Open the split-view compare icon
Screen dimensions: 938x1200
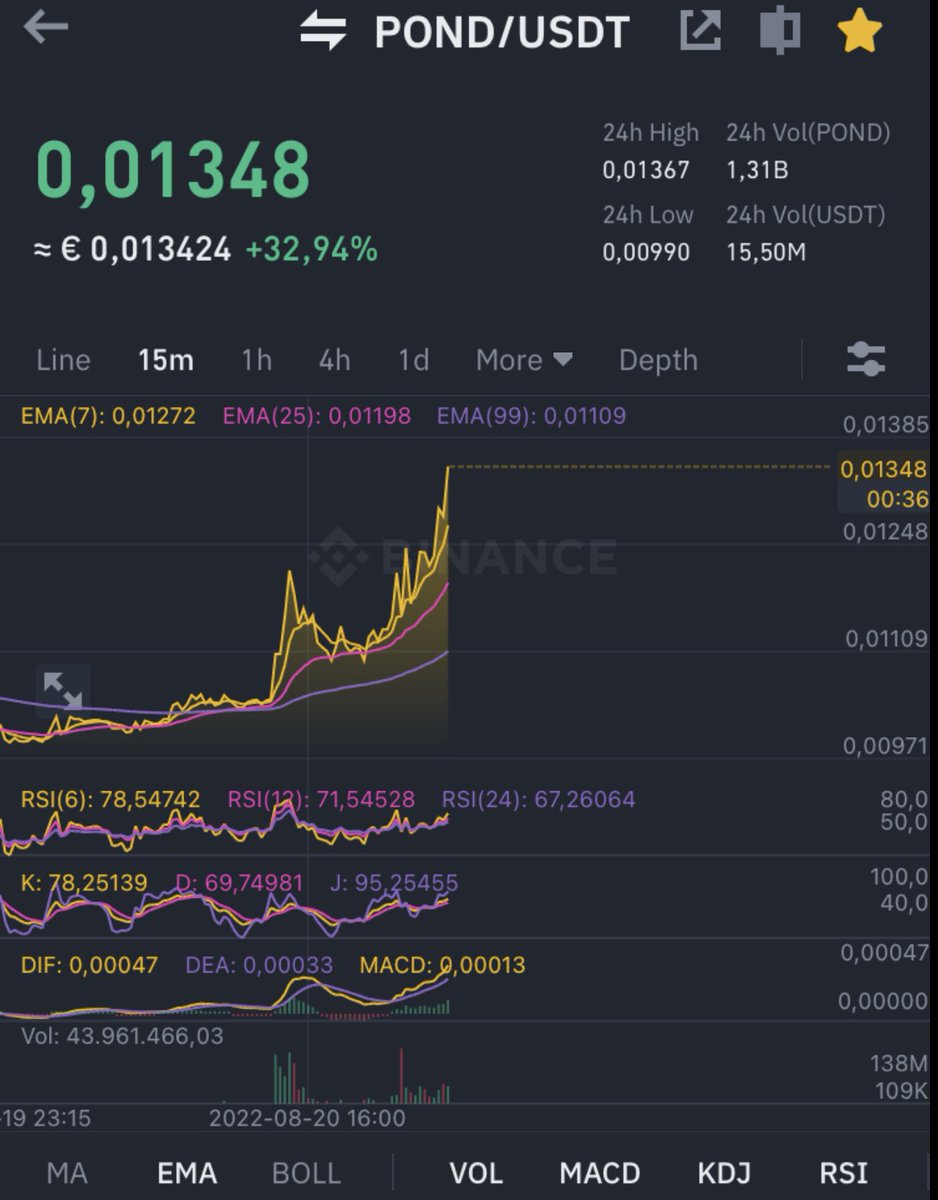(x=779, y=30)
